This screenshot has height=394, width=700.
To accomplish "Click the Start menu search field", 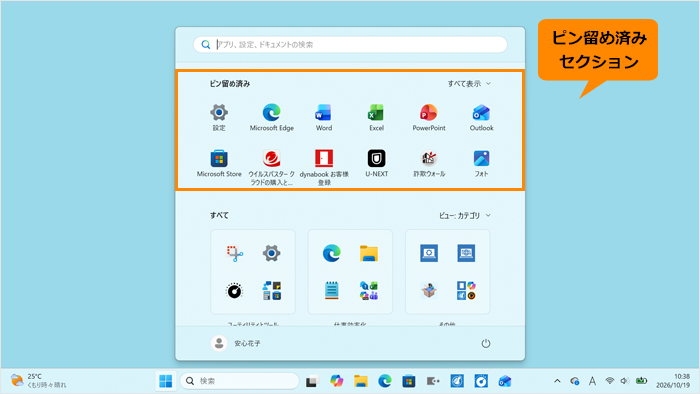I will click(350, 45).
